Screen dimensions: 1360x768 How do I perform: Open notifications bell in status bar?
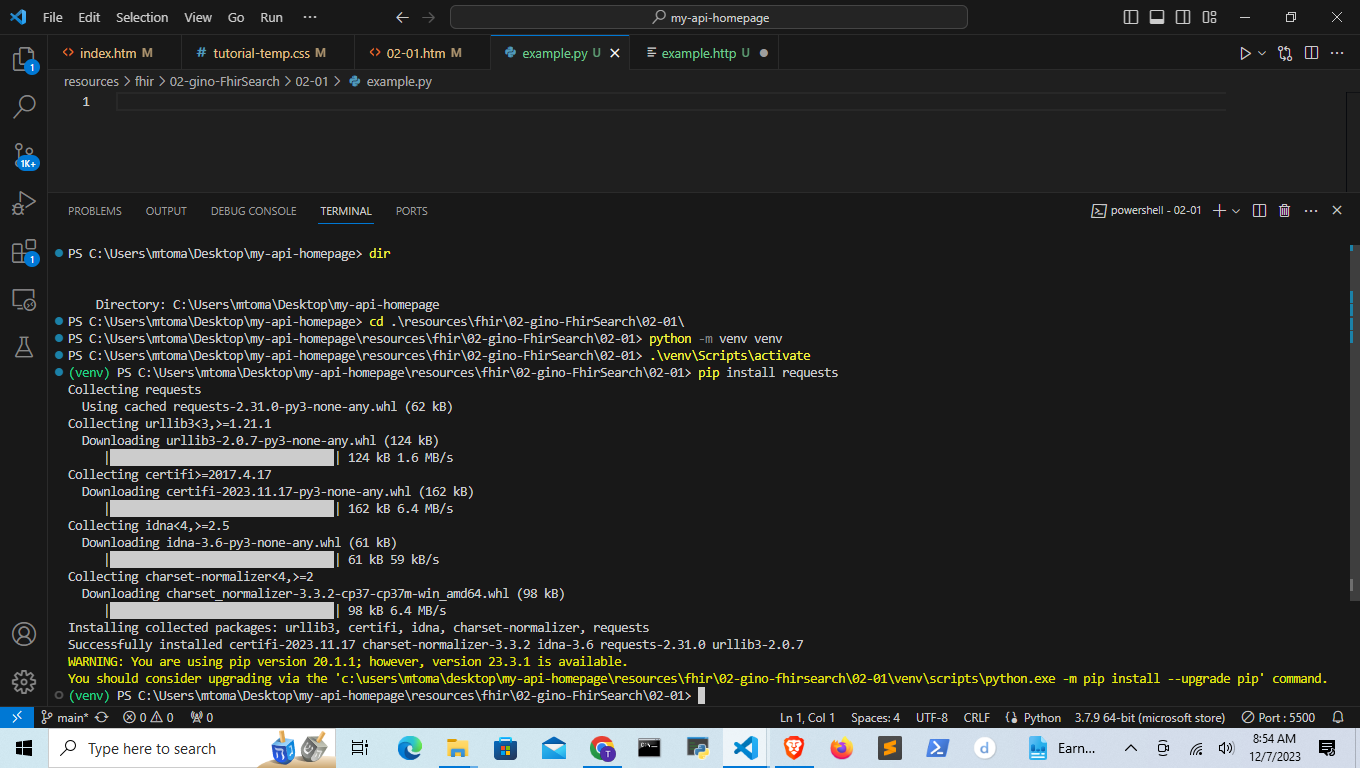(x=1338, y=717)
